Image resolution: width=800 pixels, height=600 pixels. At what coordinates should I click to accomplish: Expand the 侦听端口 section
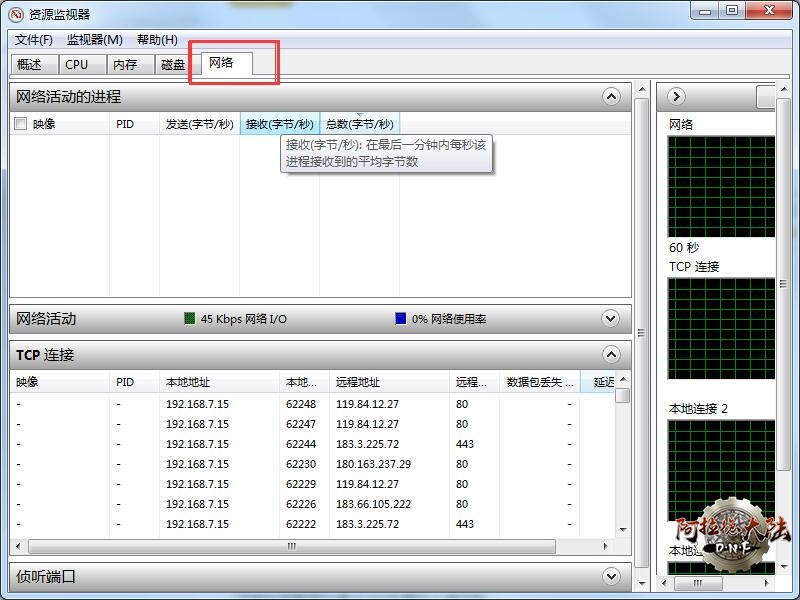pyautogui.click(x=611, y=576)
